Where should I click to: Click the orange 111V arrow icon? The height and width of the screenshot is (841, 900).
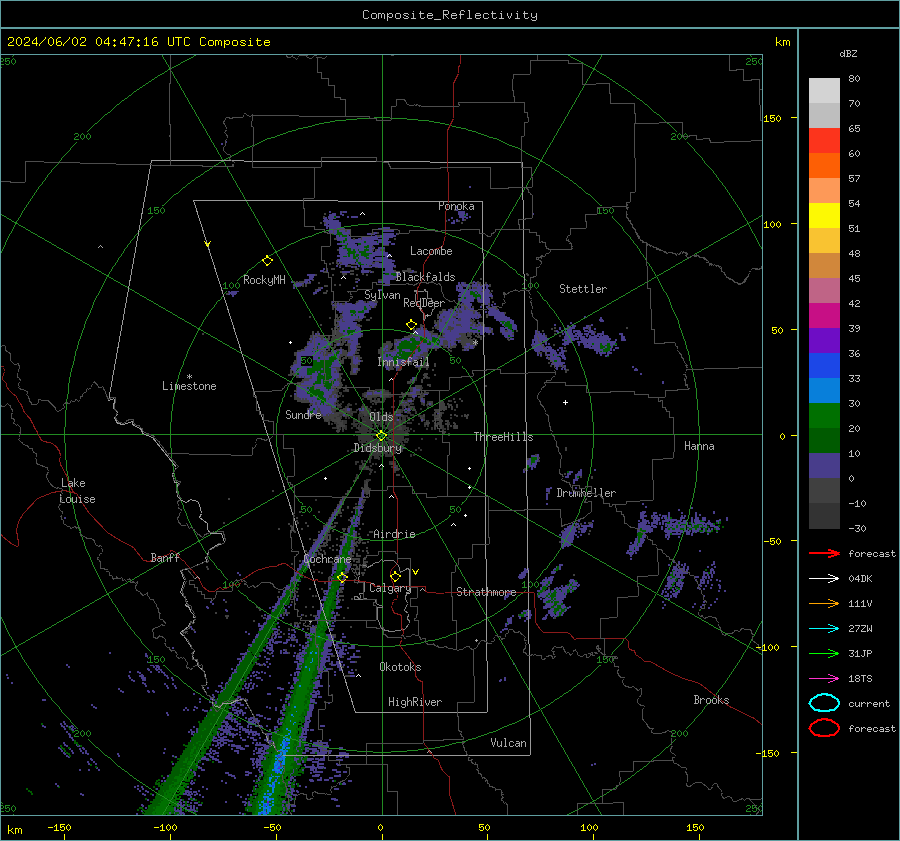(x=824, y=603)
